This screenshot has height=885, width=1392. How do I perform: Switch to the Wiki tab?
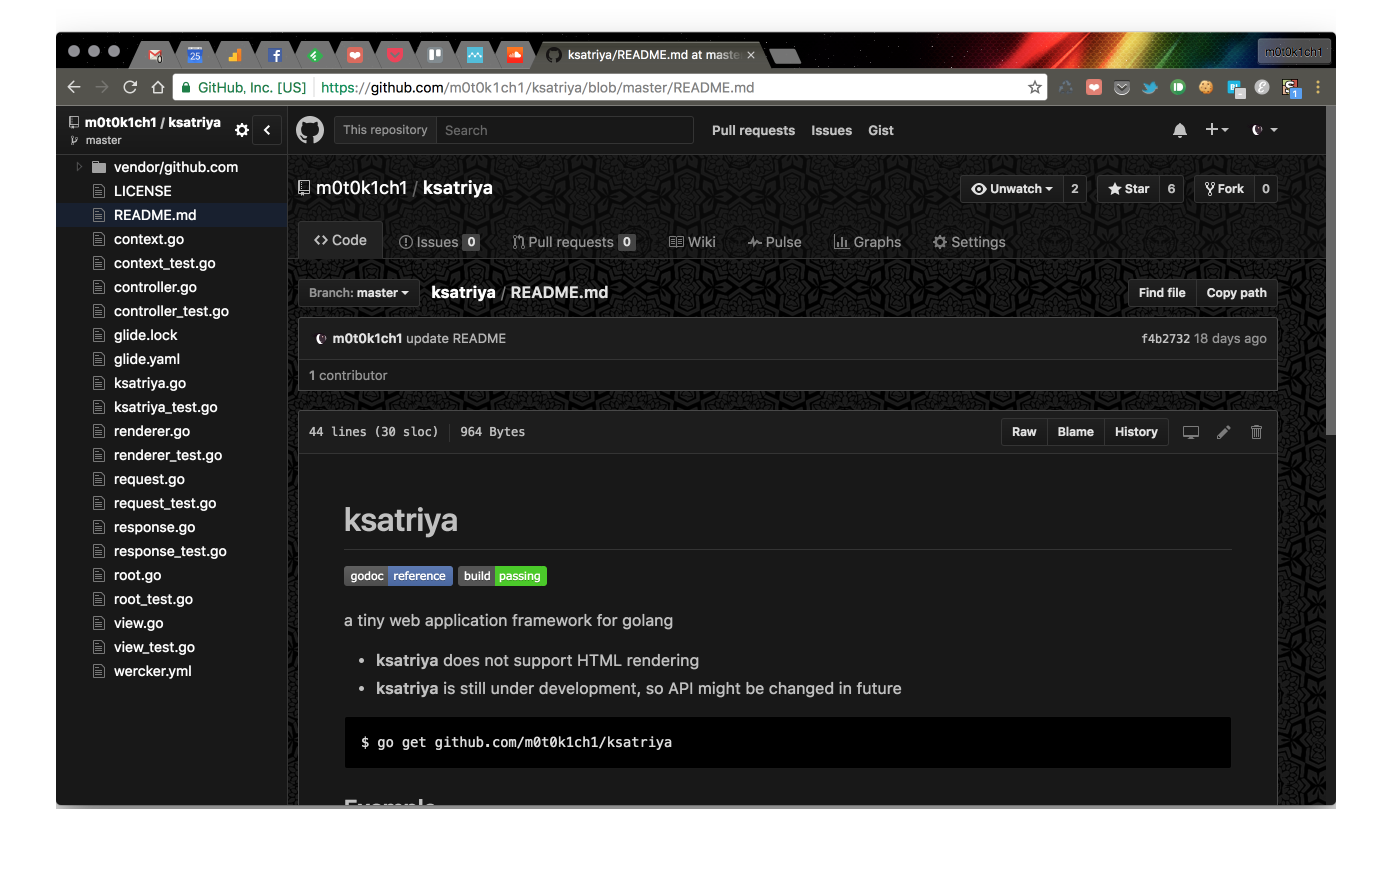pyautogui.click(x=692, y=242)
